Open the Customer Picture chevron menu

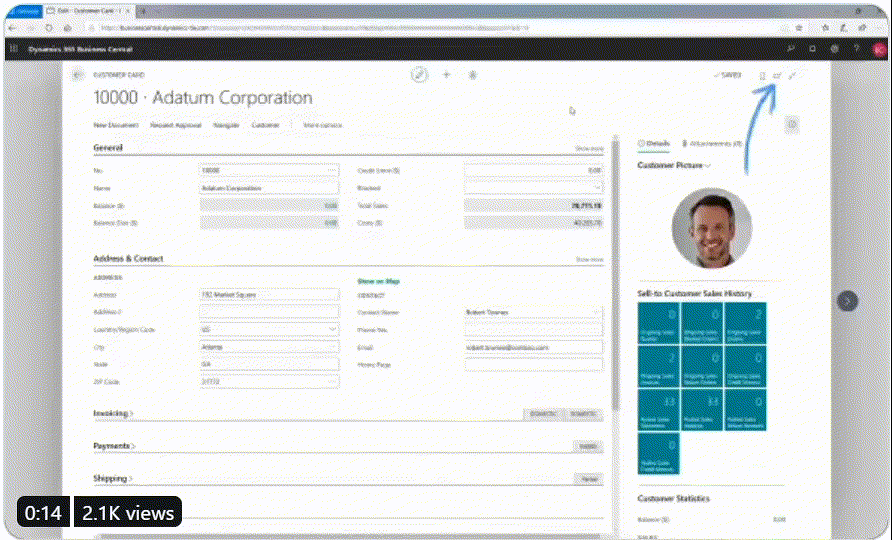(708, 166)
